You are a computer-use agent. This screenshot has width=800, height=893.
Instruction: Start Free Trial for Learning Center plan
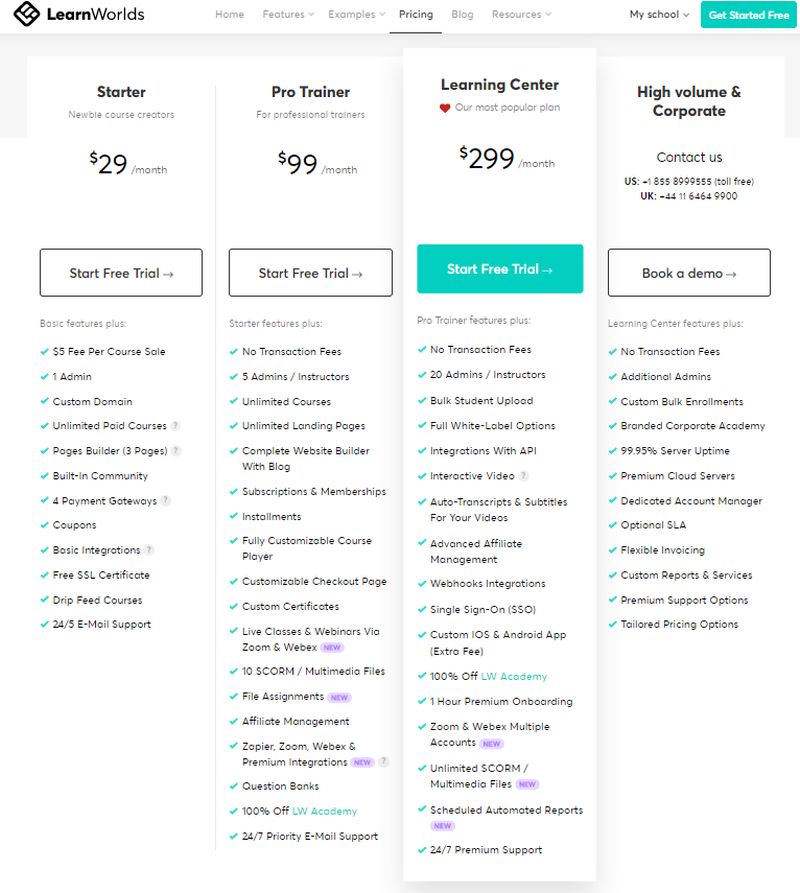click(x=500, y=269)
